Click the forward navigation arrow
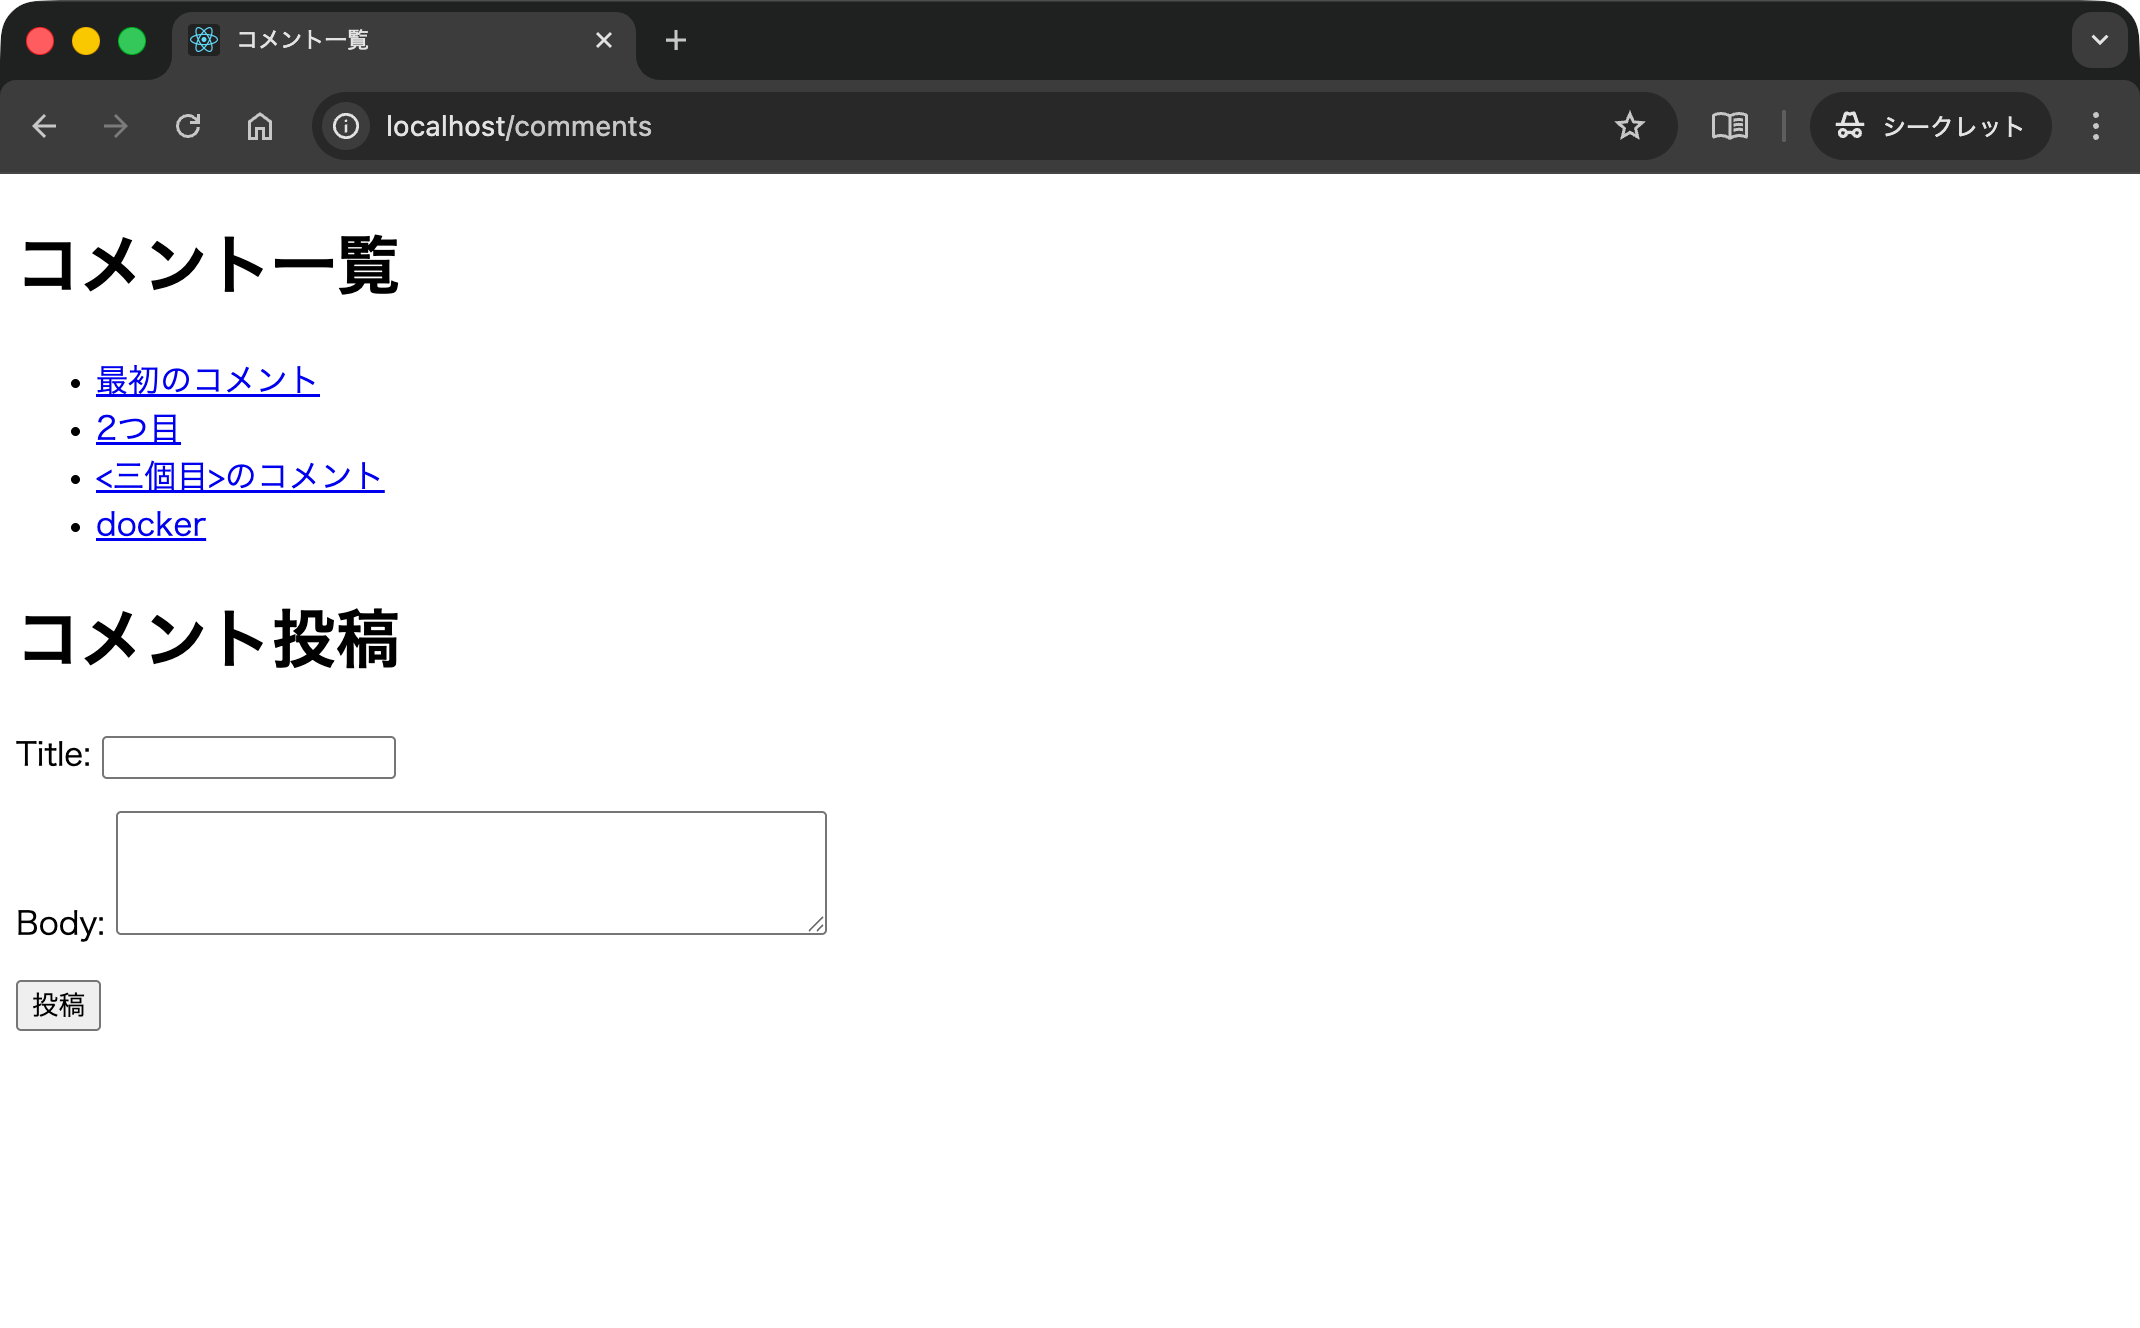Image resolution: width=2140 pixels, height=1328 pixels. coord(116,126)
